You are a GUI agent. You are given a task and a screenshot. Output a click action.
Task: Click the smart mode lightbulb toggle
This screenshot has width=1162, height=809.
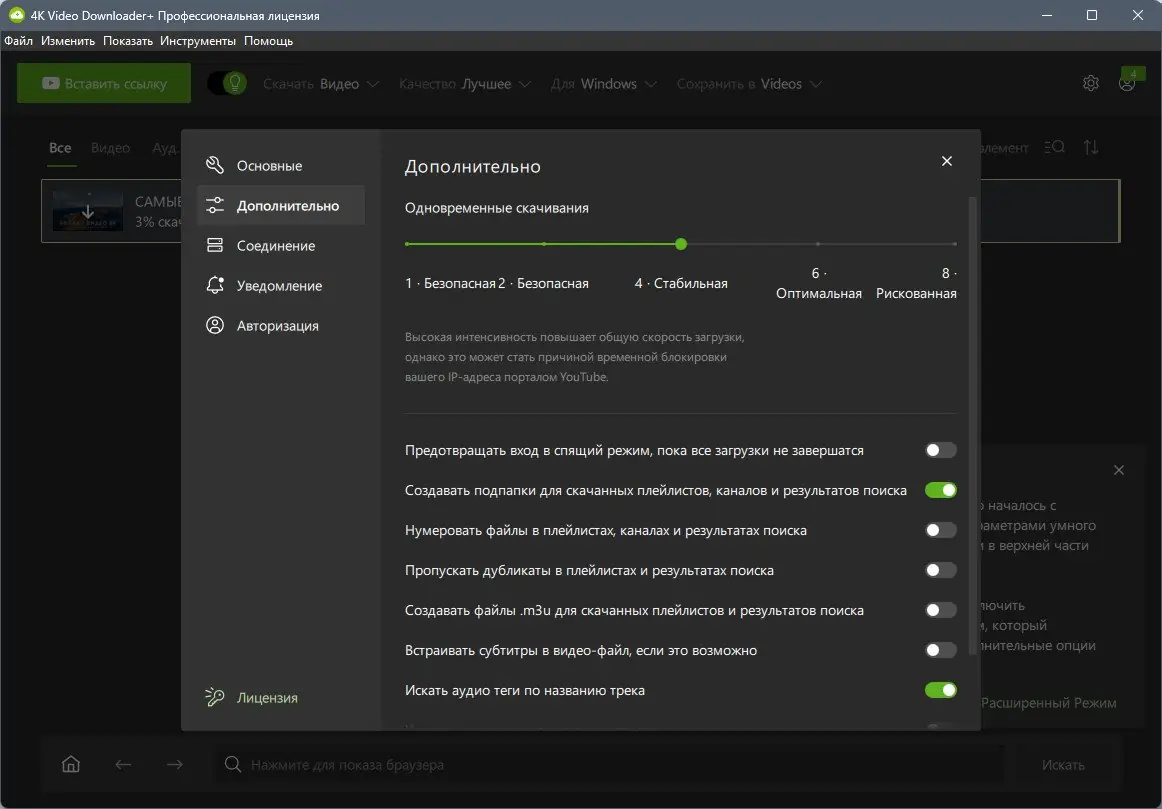click(227, 83)
